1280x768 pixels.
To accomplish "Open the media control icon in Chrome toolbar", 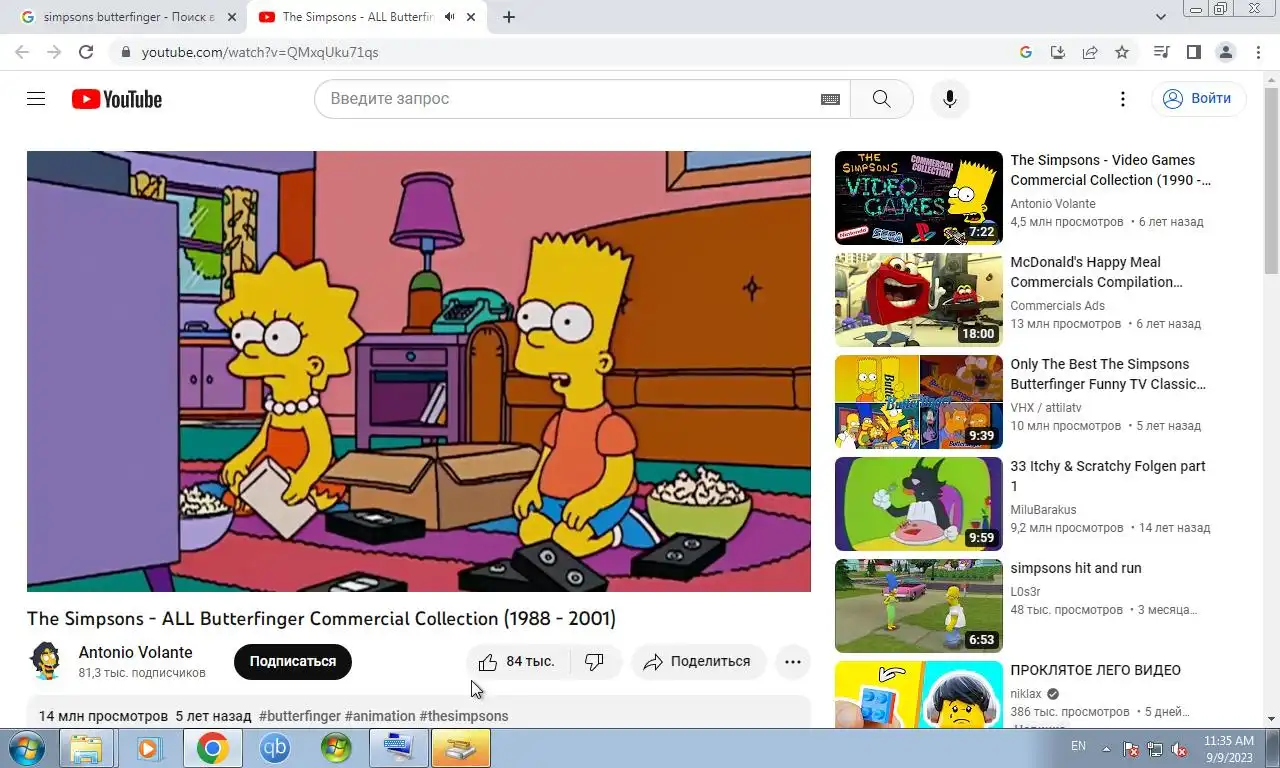I will (x=1161, y=52).
